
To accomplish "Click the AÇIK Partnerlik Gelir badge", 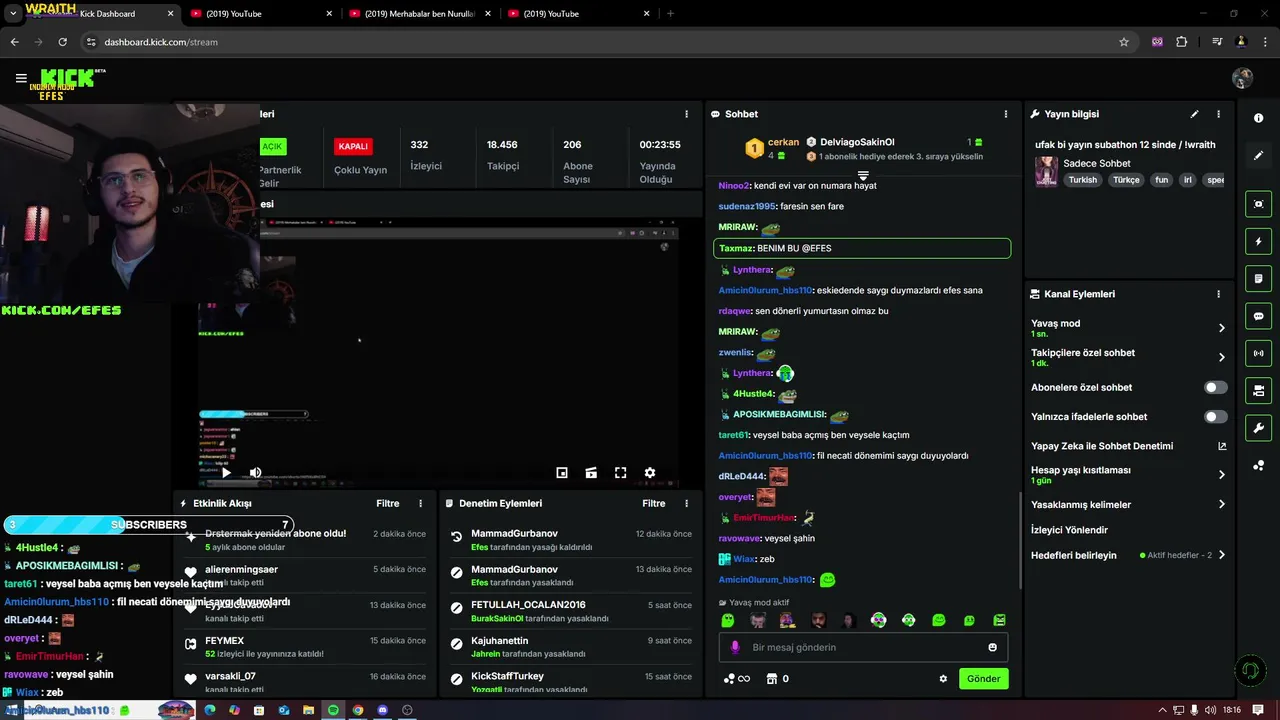I will (x=272, y=146).
